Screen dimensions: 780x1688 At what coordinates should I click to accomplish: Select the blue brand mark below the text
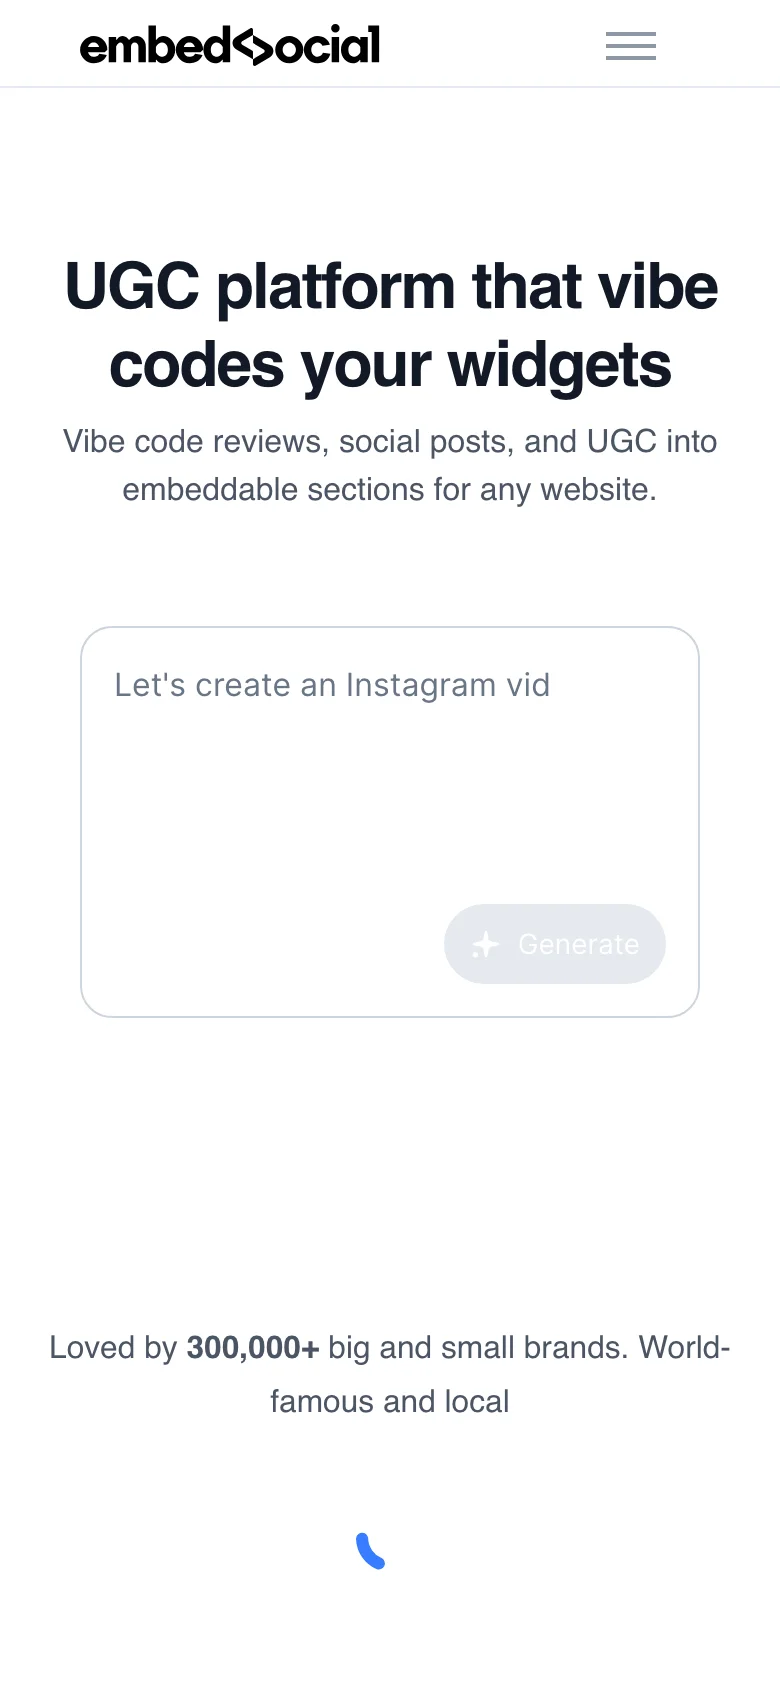pyautogui.click(x=370, y=1549)
